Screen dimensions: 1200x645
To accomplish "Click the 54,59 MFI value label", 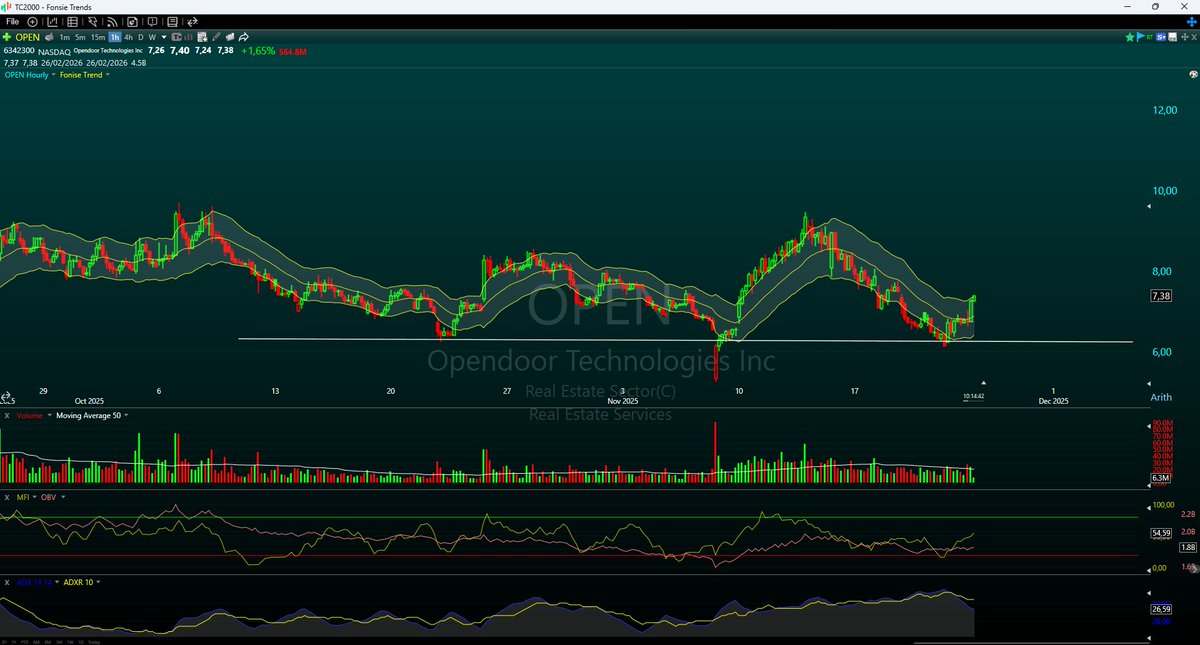I will (x=1161, y=533).
